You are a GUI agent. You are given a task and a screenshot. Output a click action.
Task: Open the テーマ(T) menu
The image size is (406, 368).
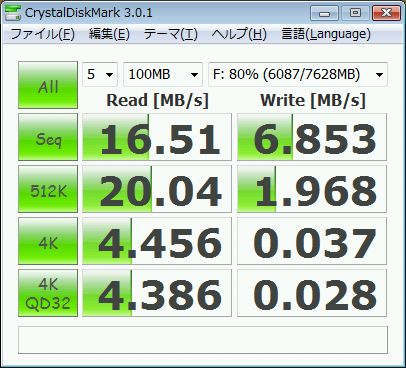pyautogui.click(x=171, y=34)
